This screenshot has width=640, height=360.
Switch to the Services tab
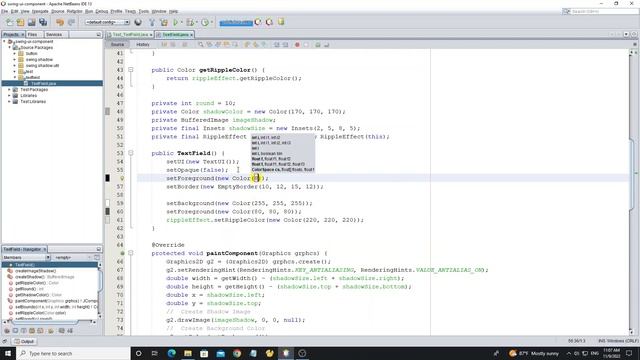pos(54,35)
